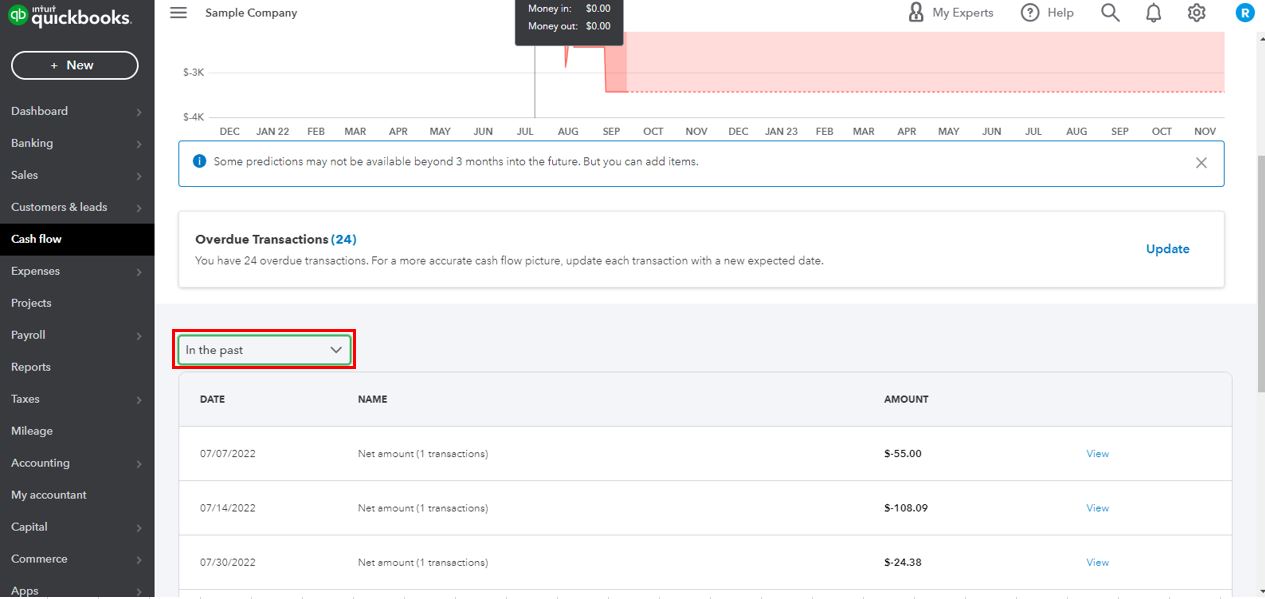Screen dimensions: 1265x599
Task: Open My accountant in the sidebar
Action: [49, 495]
